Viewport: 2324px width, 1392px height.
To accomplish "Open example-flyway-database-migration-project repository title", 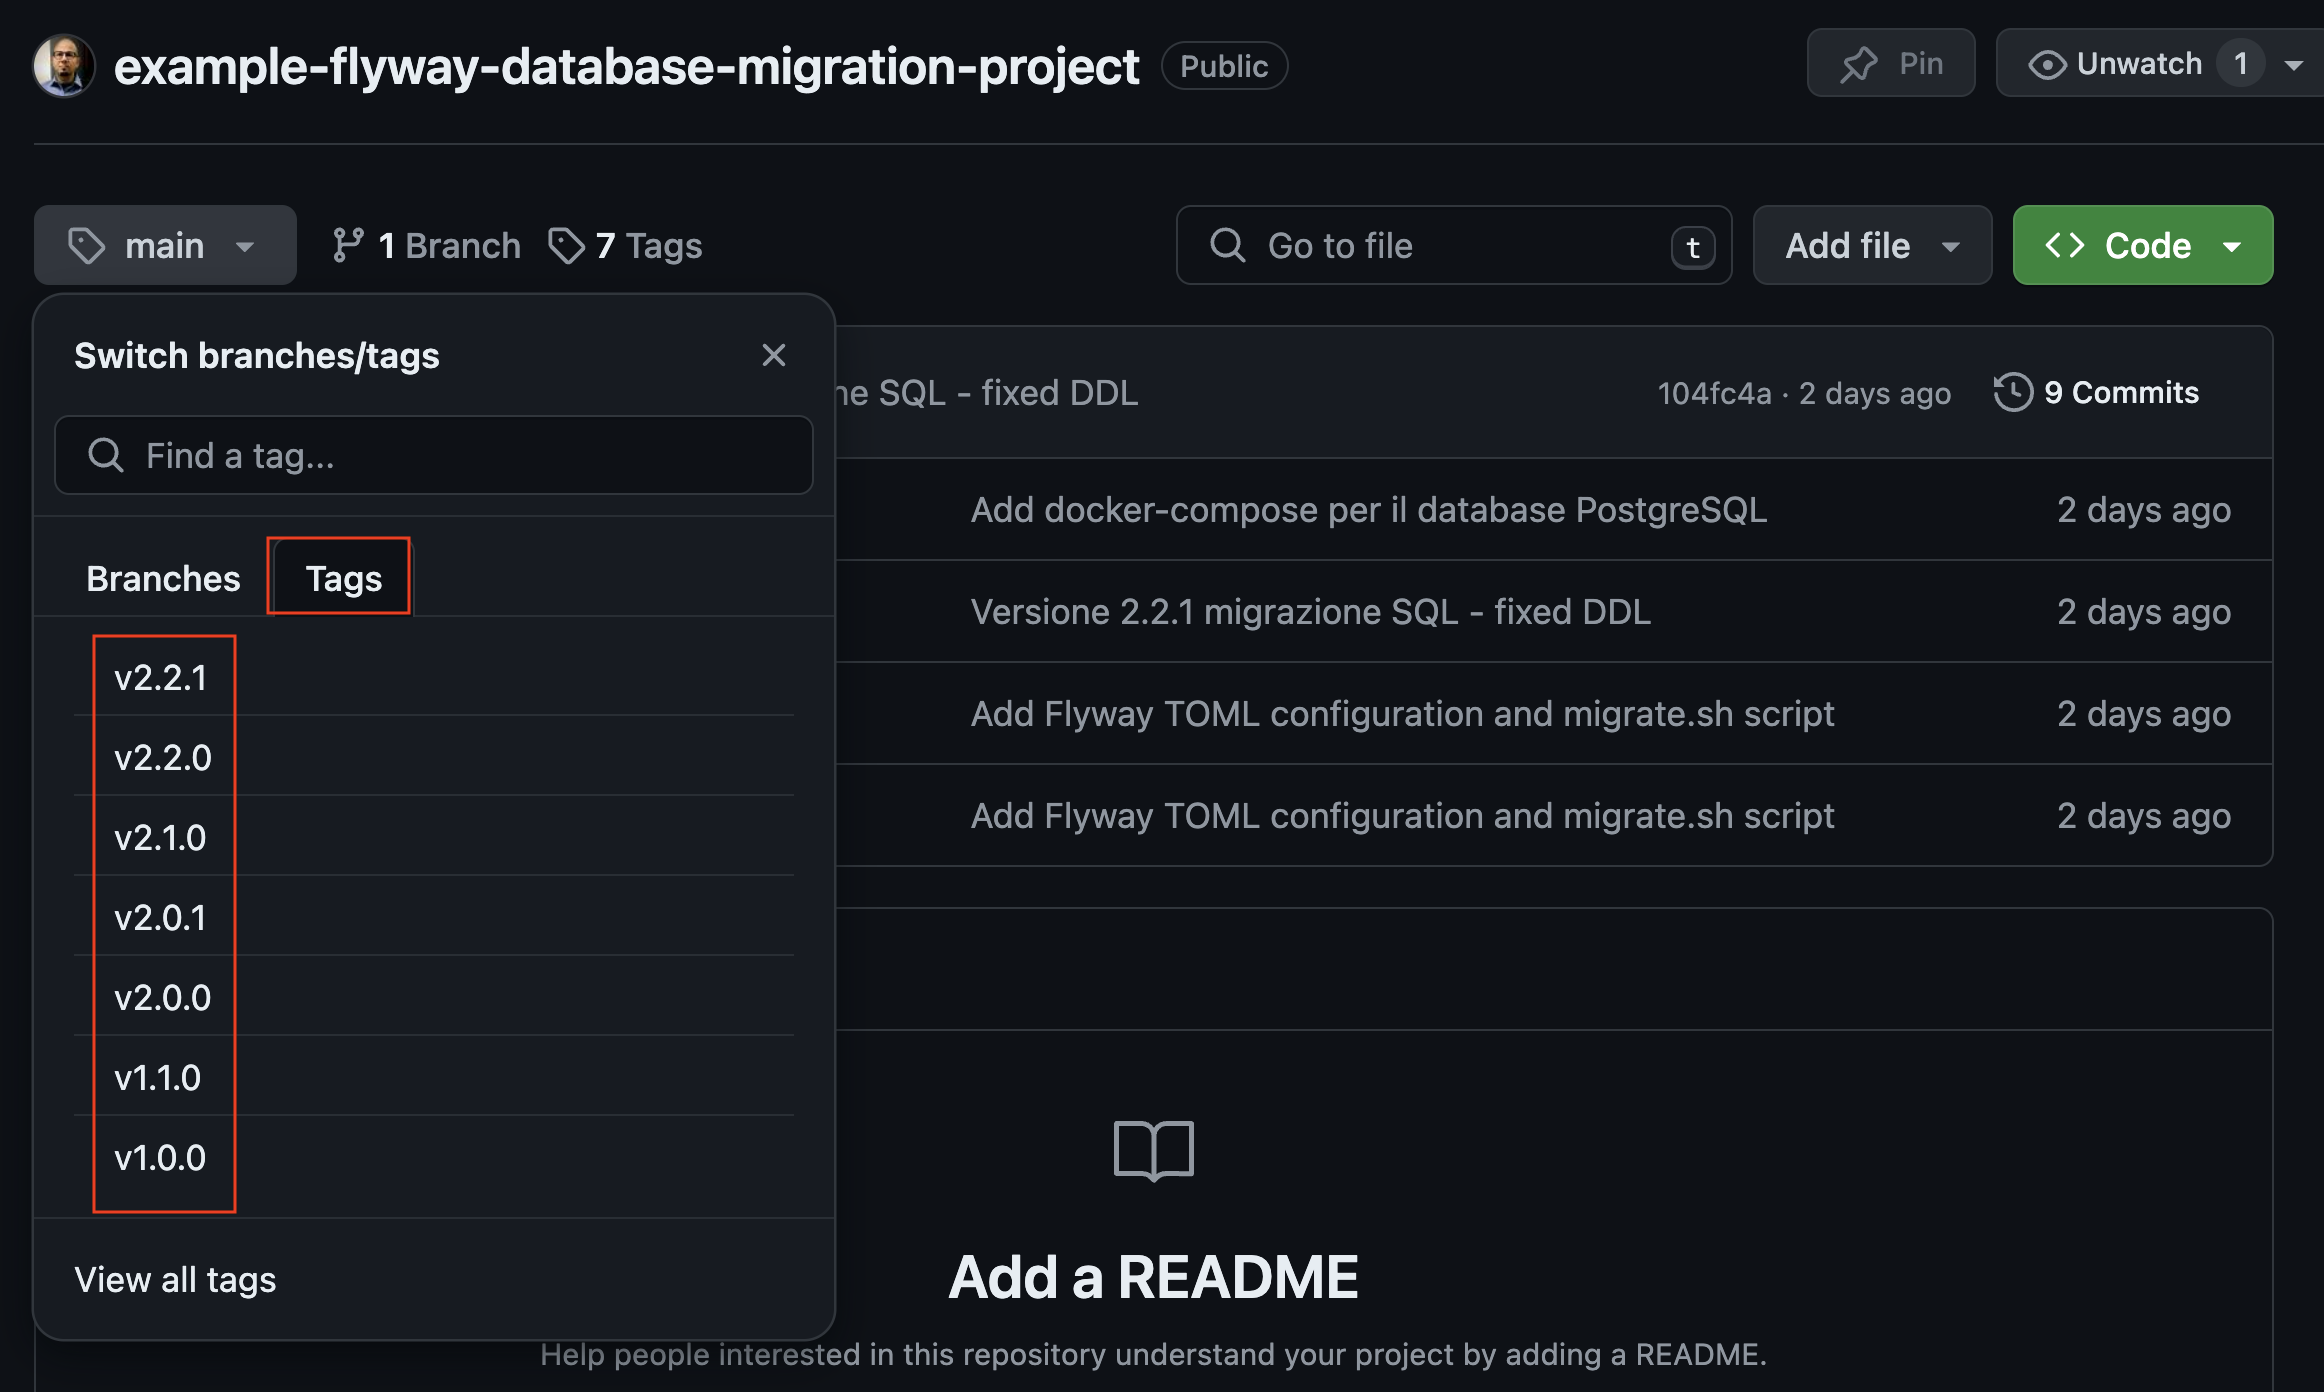I will (x=626, y=66).
